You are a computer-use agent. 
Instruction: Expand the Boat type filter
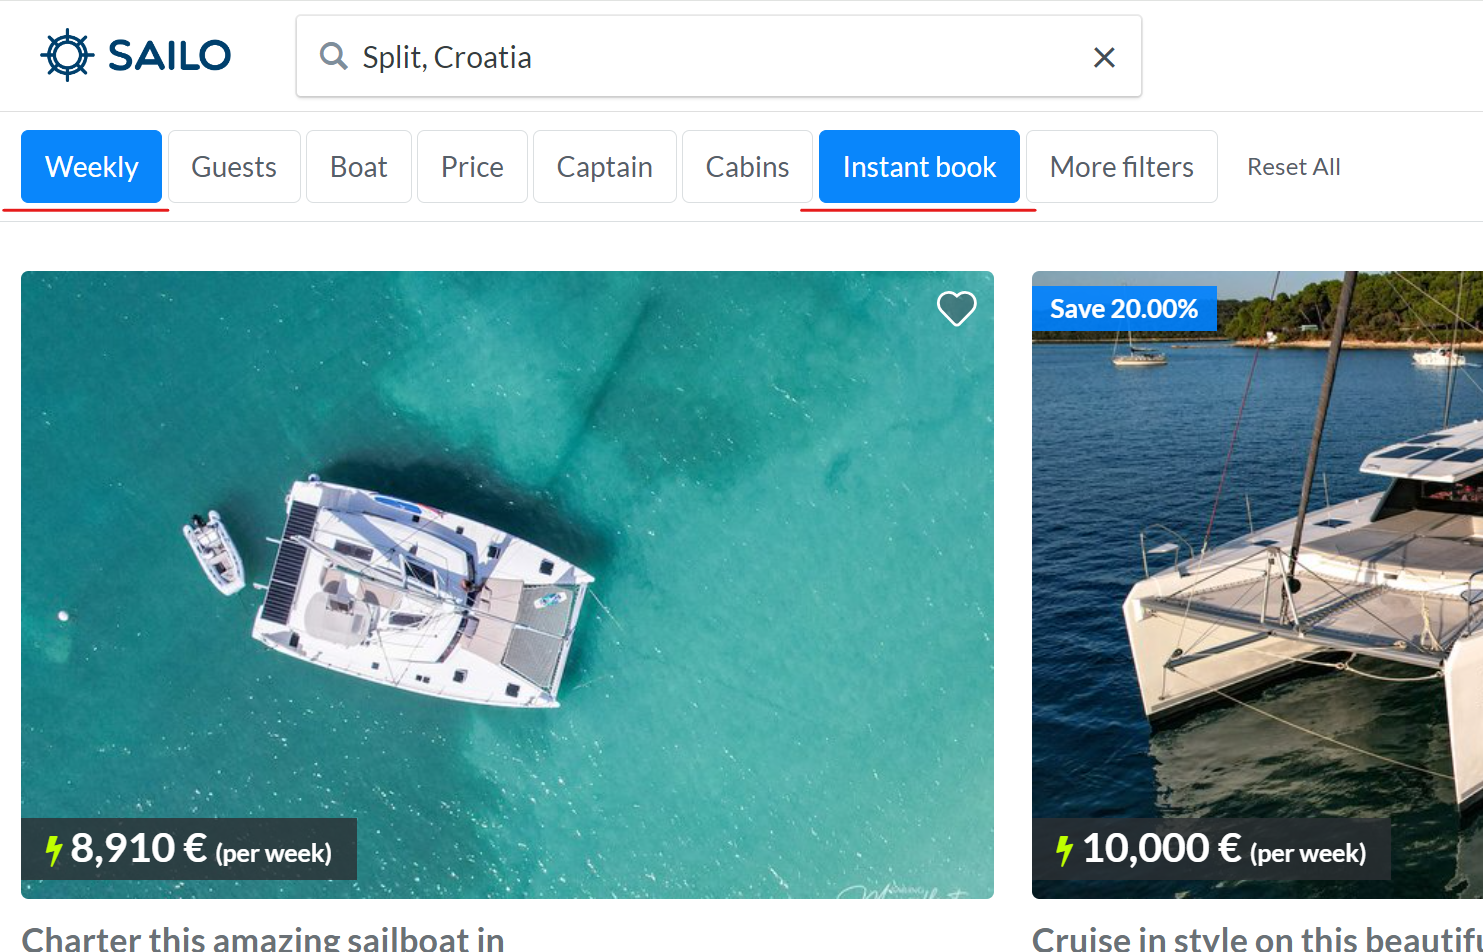pos(358,167)
